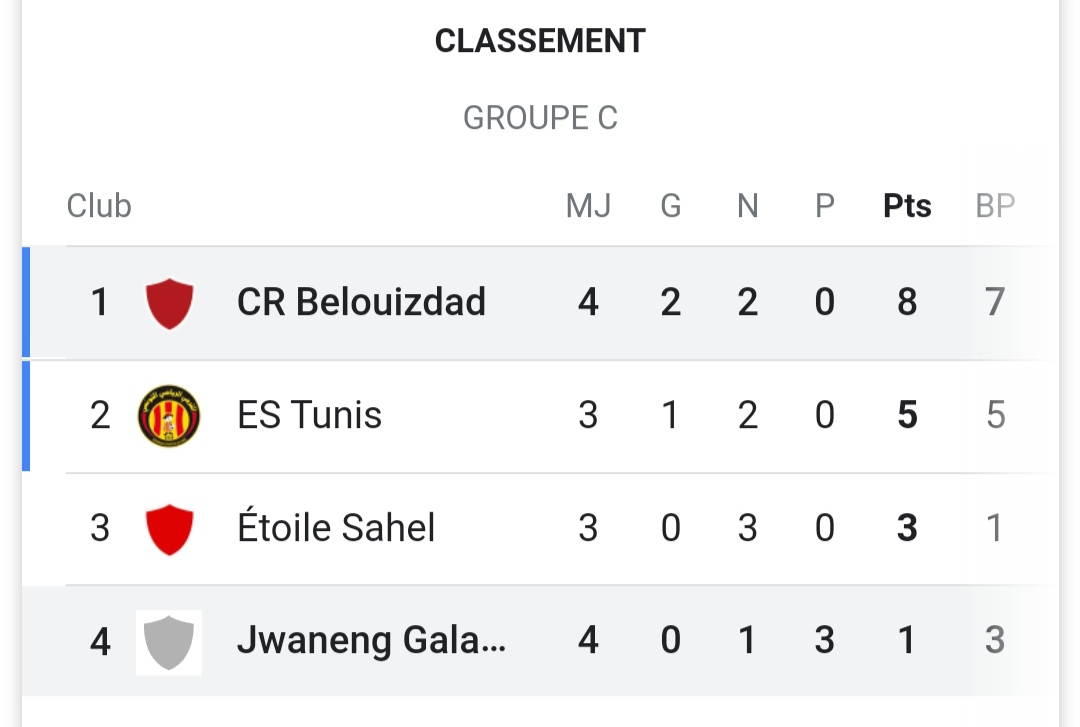Click the Pts column header
The image size is (1080, 727).
pyautogui.click(x=907, y=206)
